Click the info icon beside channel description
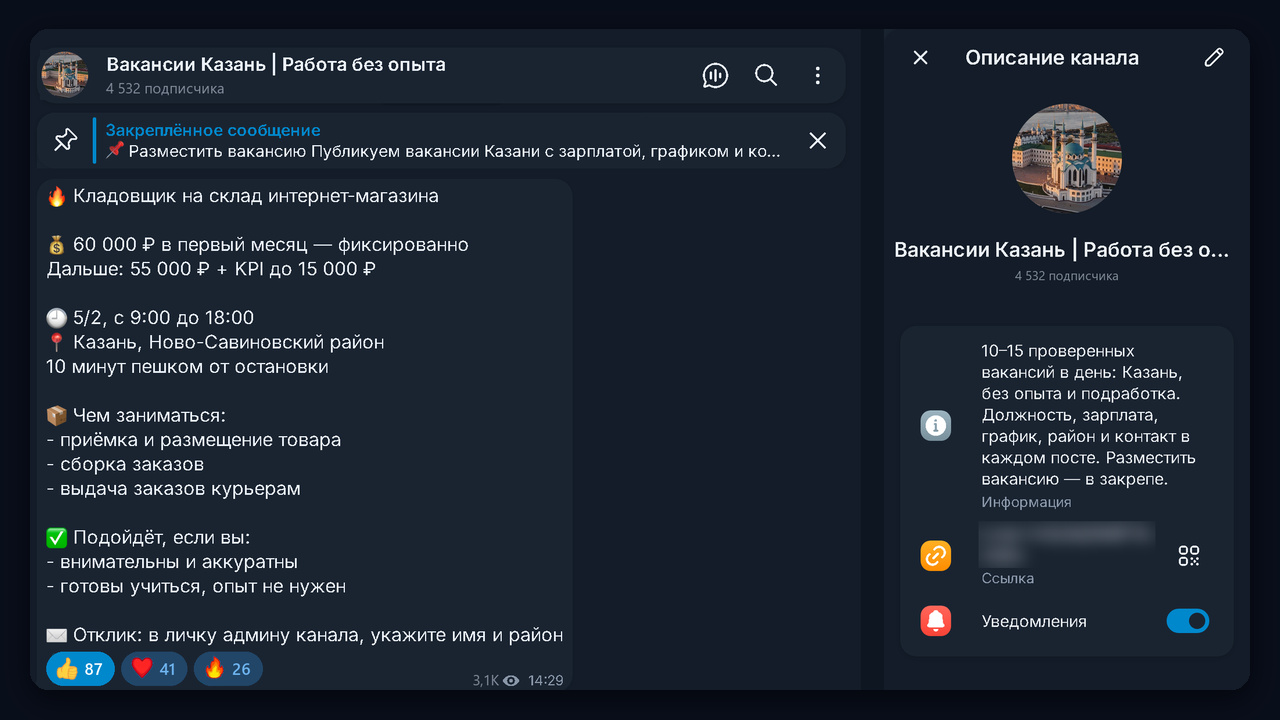This screenshot has width=1280, height=720. (x=936, y=426)
